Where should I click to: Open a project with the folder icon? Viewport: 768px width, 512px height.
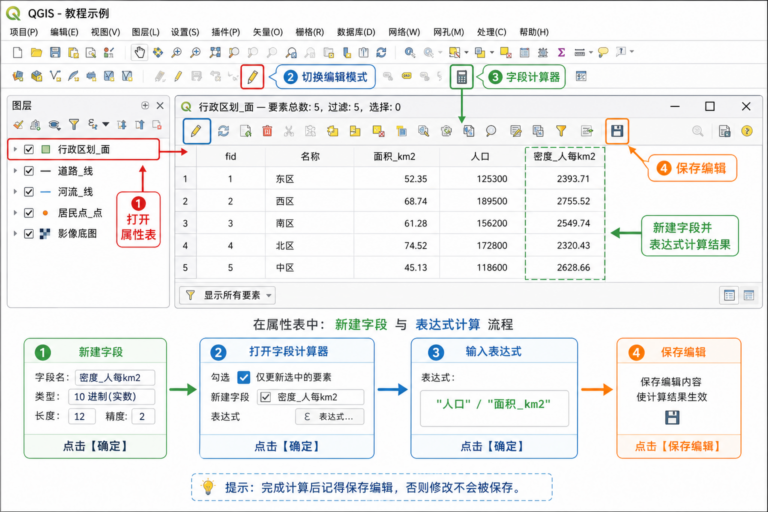click(x=36, y=52)
